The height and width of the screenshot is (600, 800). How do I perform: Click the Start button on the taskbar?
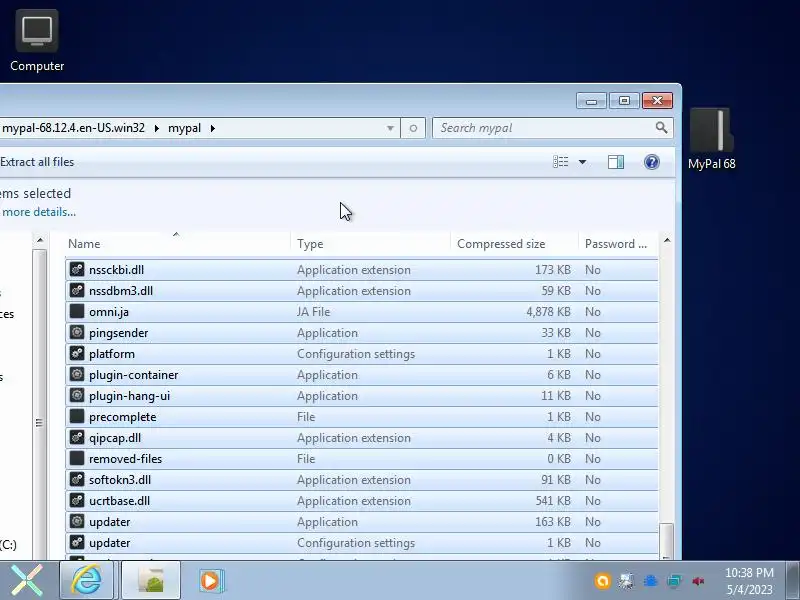[27, 581]
